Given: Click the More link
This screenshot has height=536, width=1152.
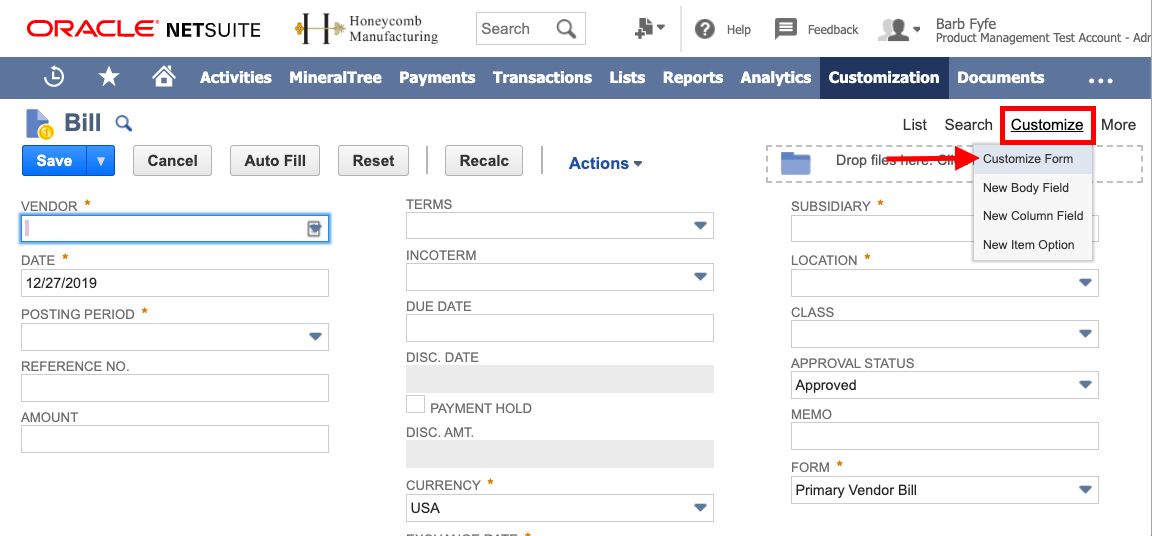Looking at the screenshot, I should pyautogui.click(x=1118, y=125).
